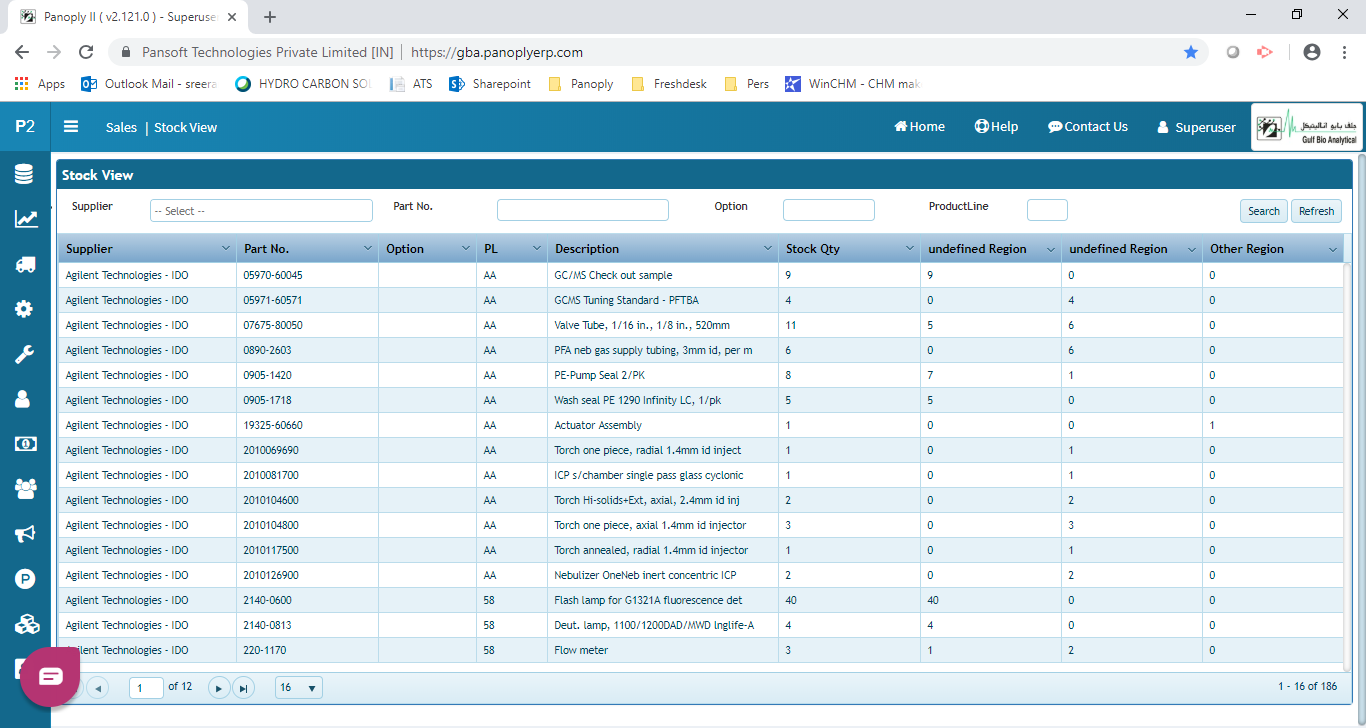Open Option column menu arrow

pyautogui.click(x=466, y=249)
